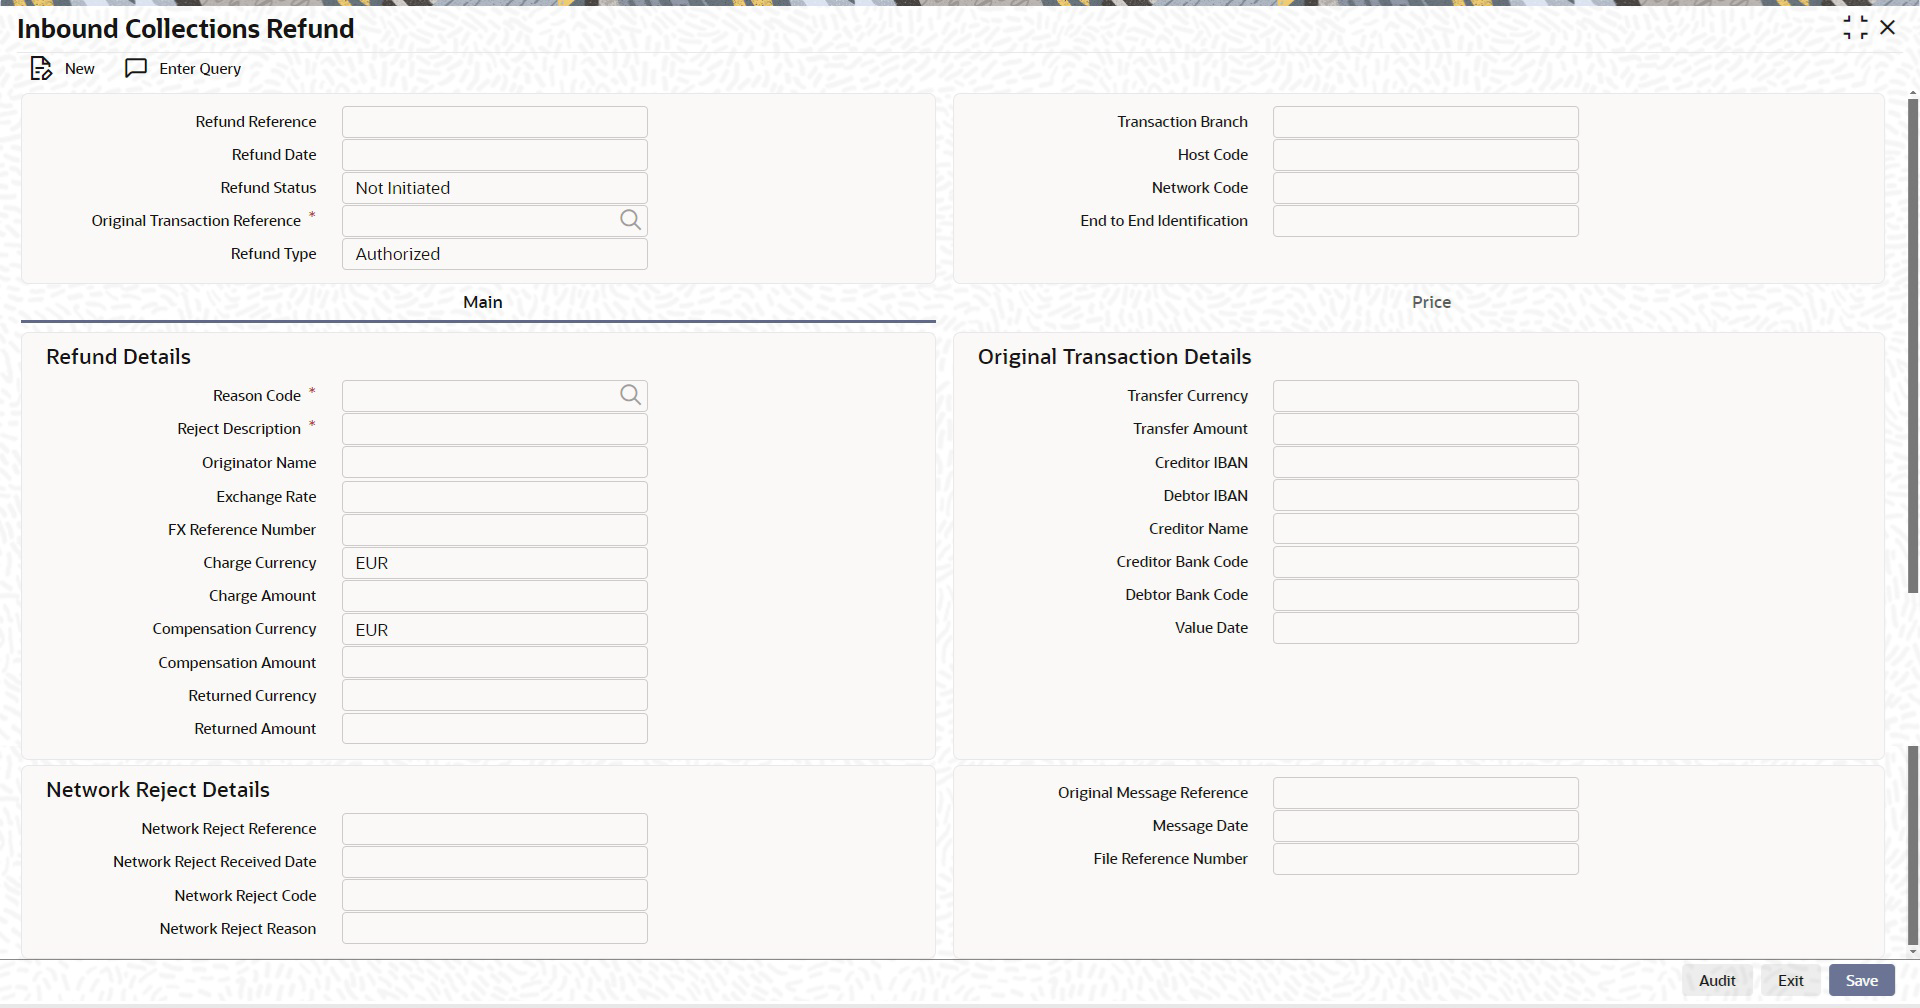Image resolution: width=1920 pixels, height=1008 pixels.
Task: Focus the Host Code field
Action: click(1426, 155)
